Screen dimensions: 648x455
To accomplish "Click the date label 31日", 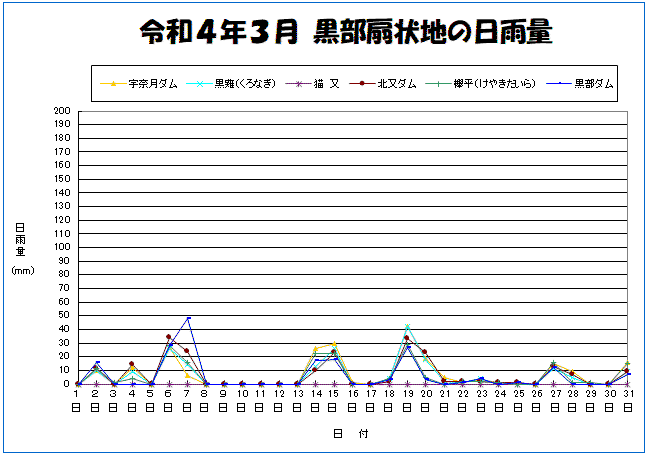I will coord(628,400).
